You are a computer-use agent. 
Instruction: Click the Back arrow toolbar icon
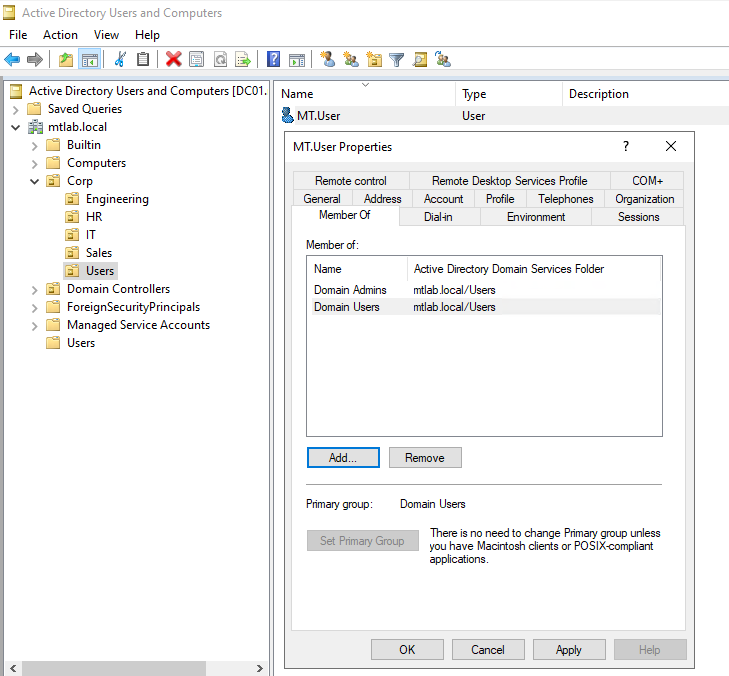[x=12, y=60]
